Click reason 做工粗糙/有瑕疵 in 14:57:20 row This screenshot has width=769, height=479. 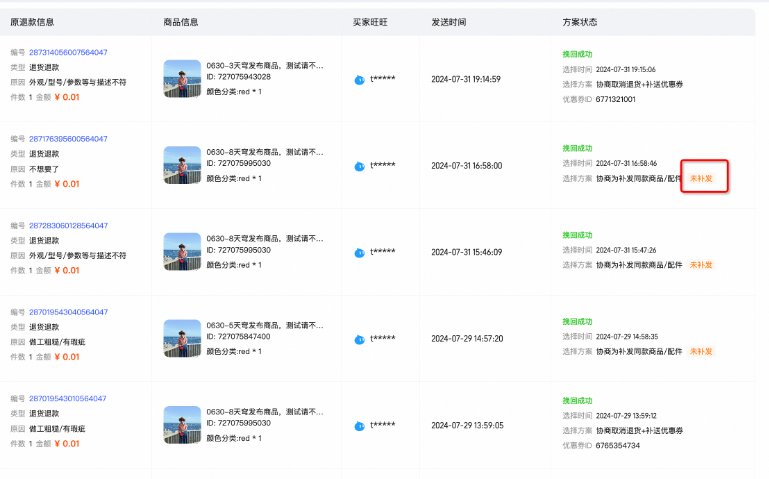[57, 342]
